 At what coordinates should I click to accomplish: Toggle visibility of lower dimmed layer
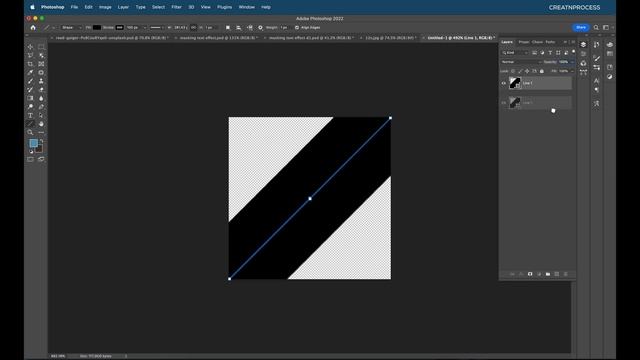click(504, 103)
